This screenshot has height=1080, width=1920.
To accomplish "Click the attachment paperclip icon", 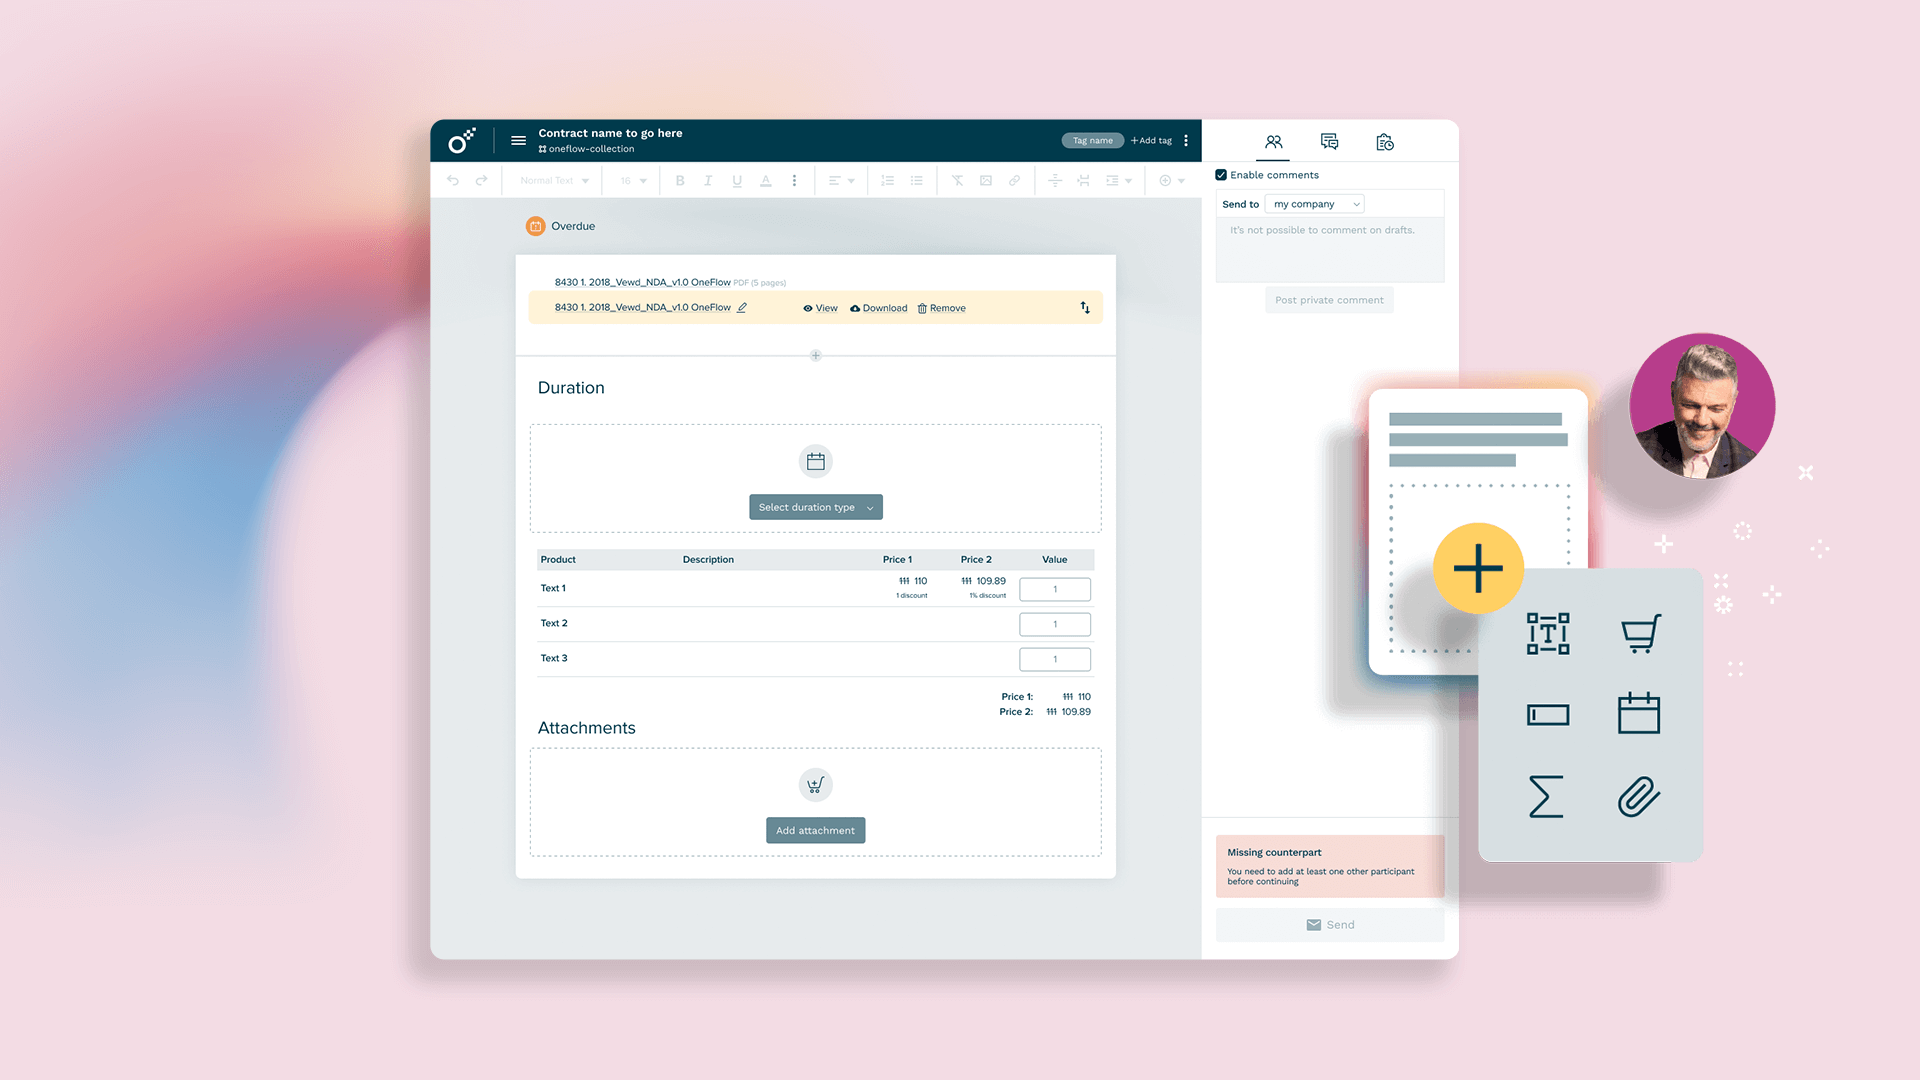I will pos(1640,796).
